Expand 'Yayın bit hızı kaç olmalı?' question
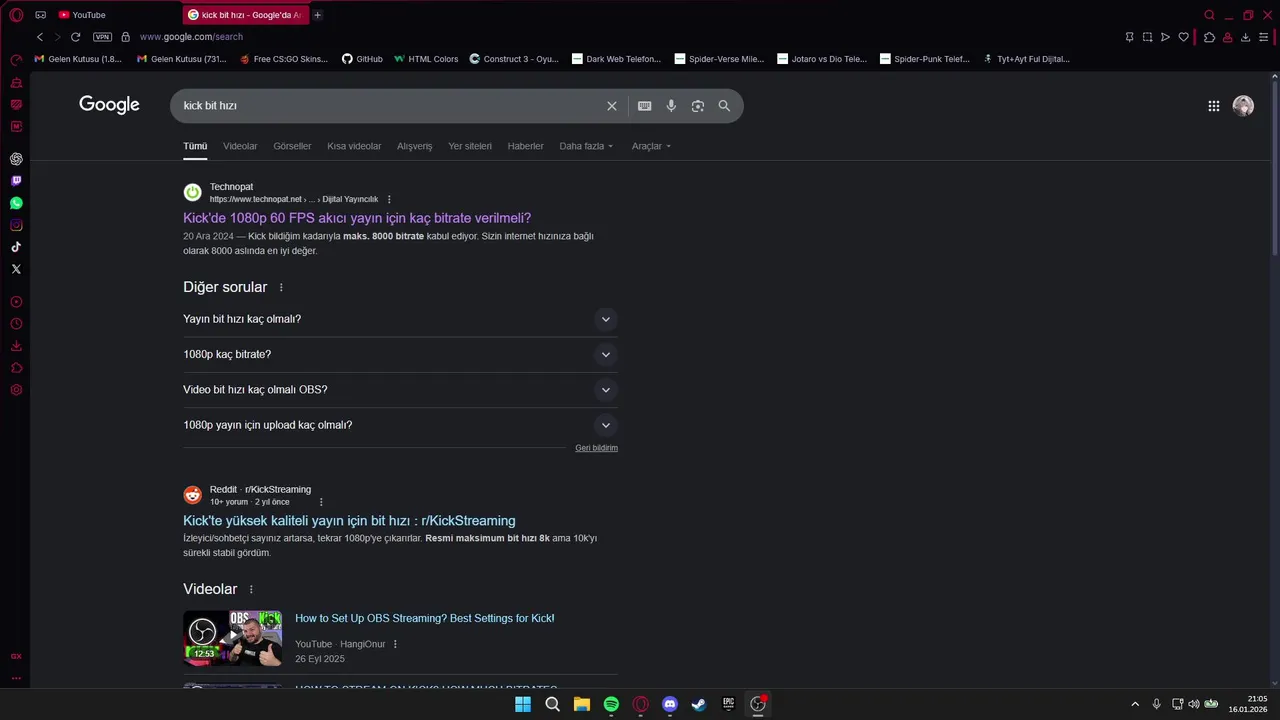This screenshot has width=1280, height=720. (x=400, y=319)
